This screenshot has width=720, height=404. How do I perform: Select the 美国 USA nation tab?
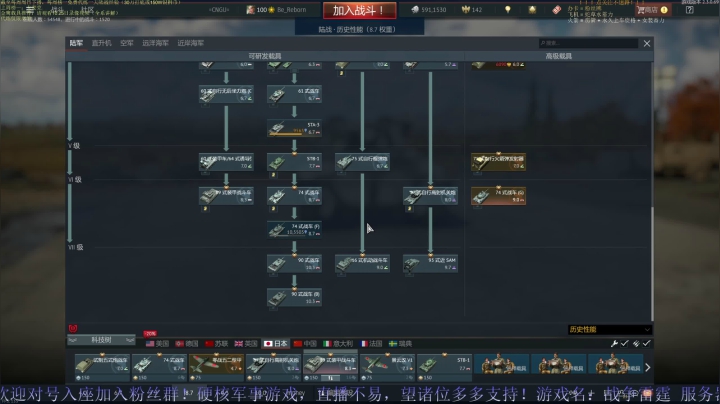coord(157,343)
